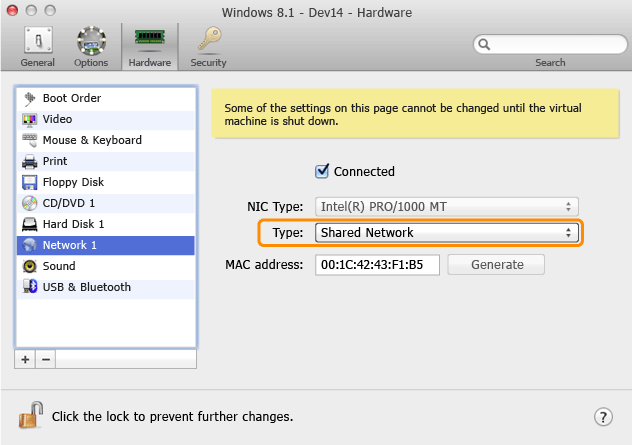Select Sound in hardware list

tap(106, 266)
